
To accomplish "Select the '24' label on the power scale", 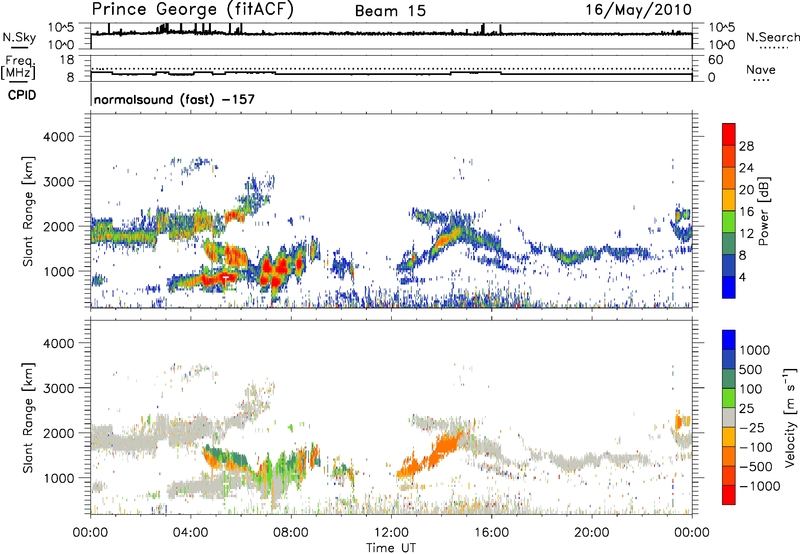I will (746, 168).
